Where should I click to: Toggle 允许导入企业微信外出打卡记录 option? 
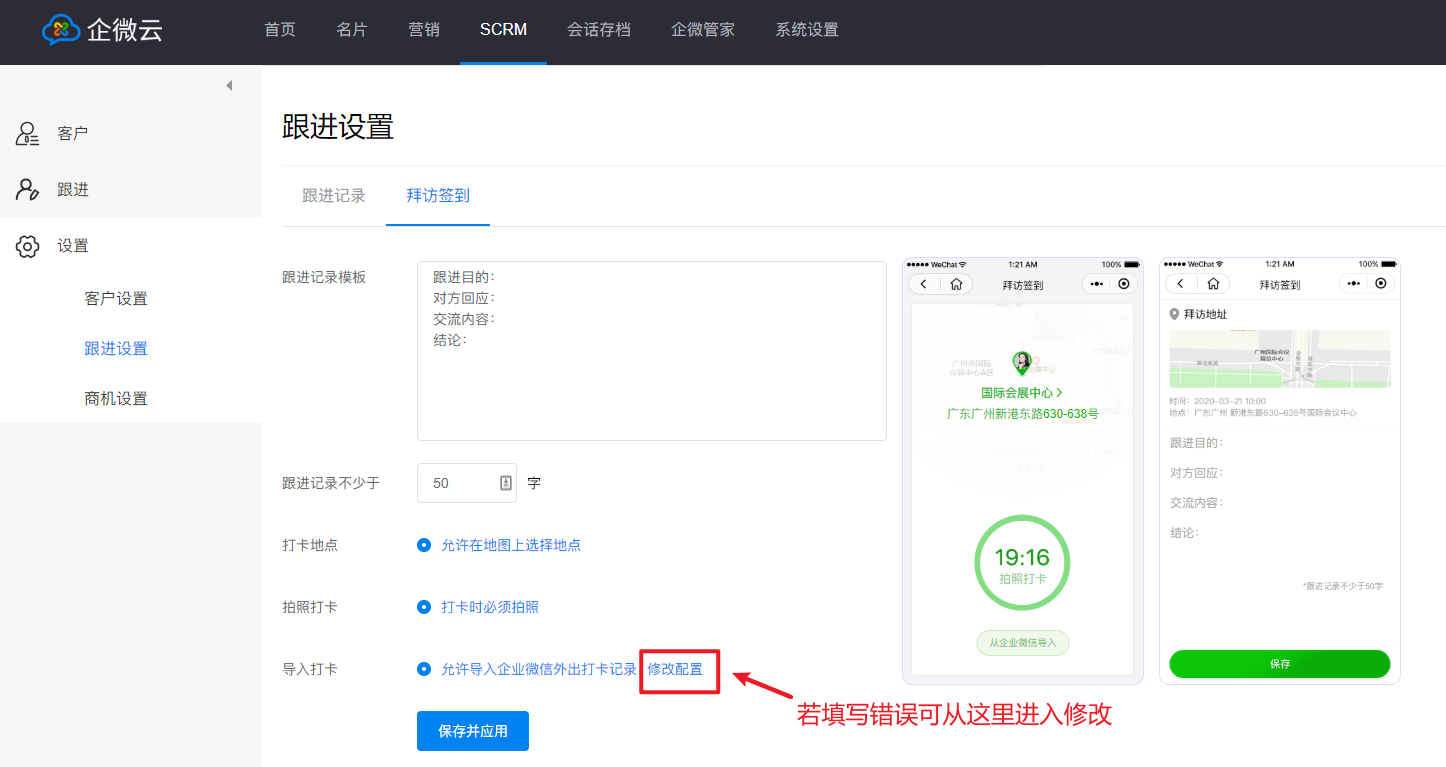424,669
